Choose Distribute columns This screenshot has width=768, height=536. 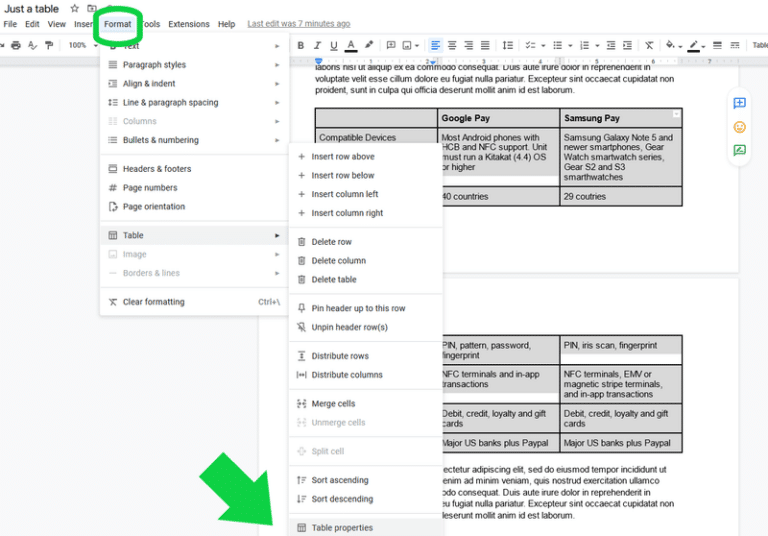[x=366, y=375]
